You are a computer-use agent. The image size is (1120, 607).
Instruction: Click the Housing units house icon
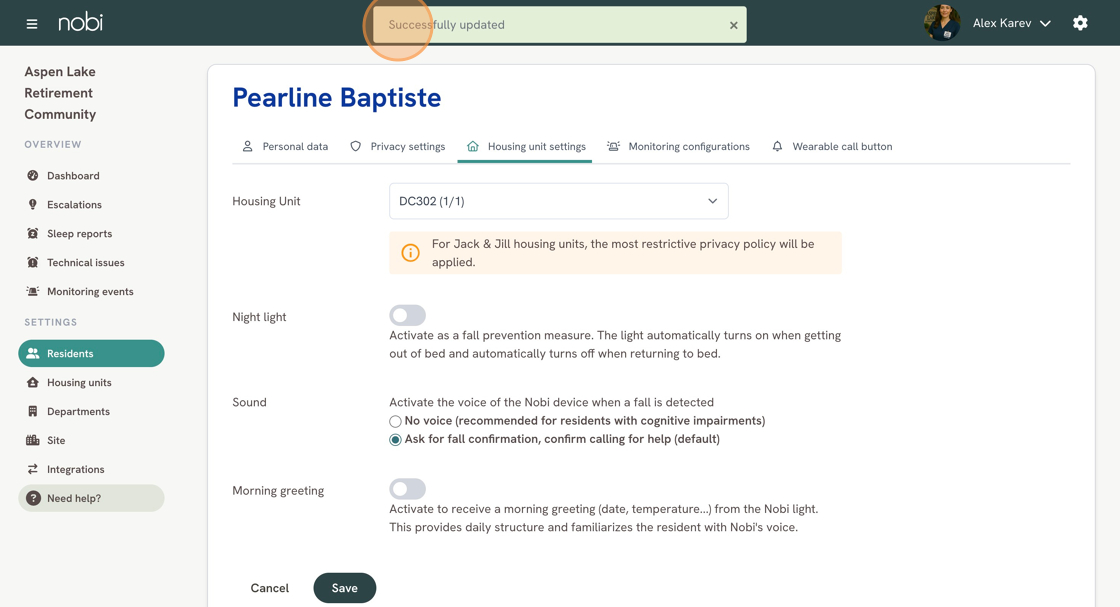point(32,383)
